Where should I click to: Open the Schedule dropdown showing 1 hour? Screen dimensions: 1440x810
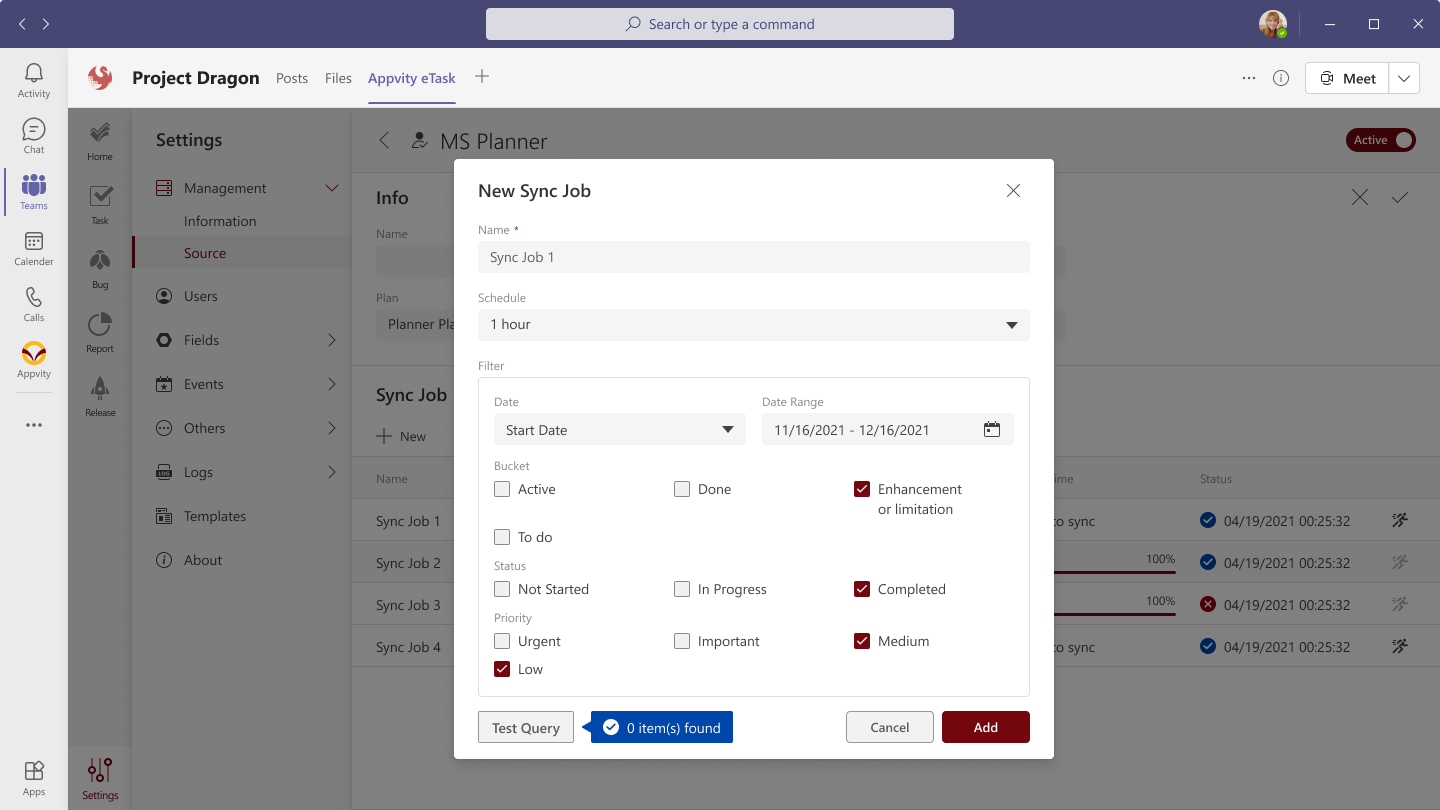point(753,324)
